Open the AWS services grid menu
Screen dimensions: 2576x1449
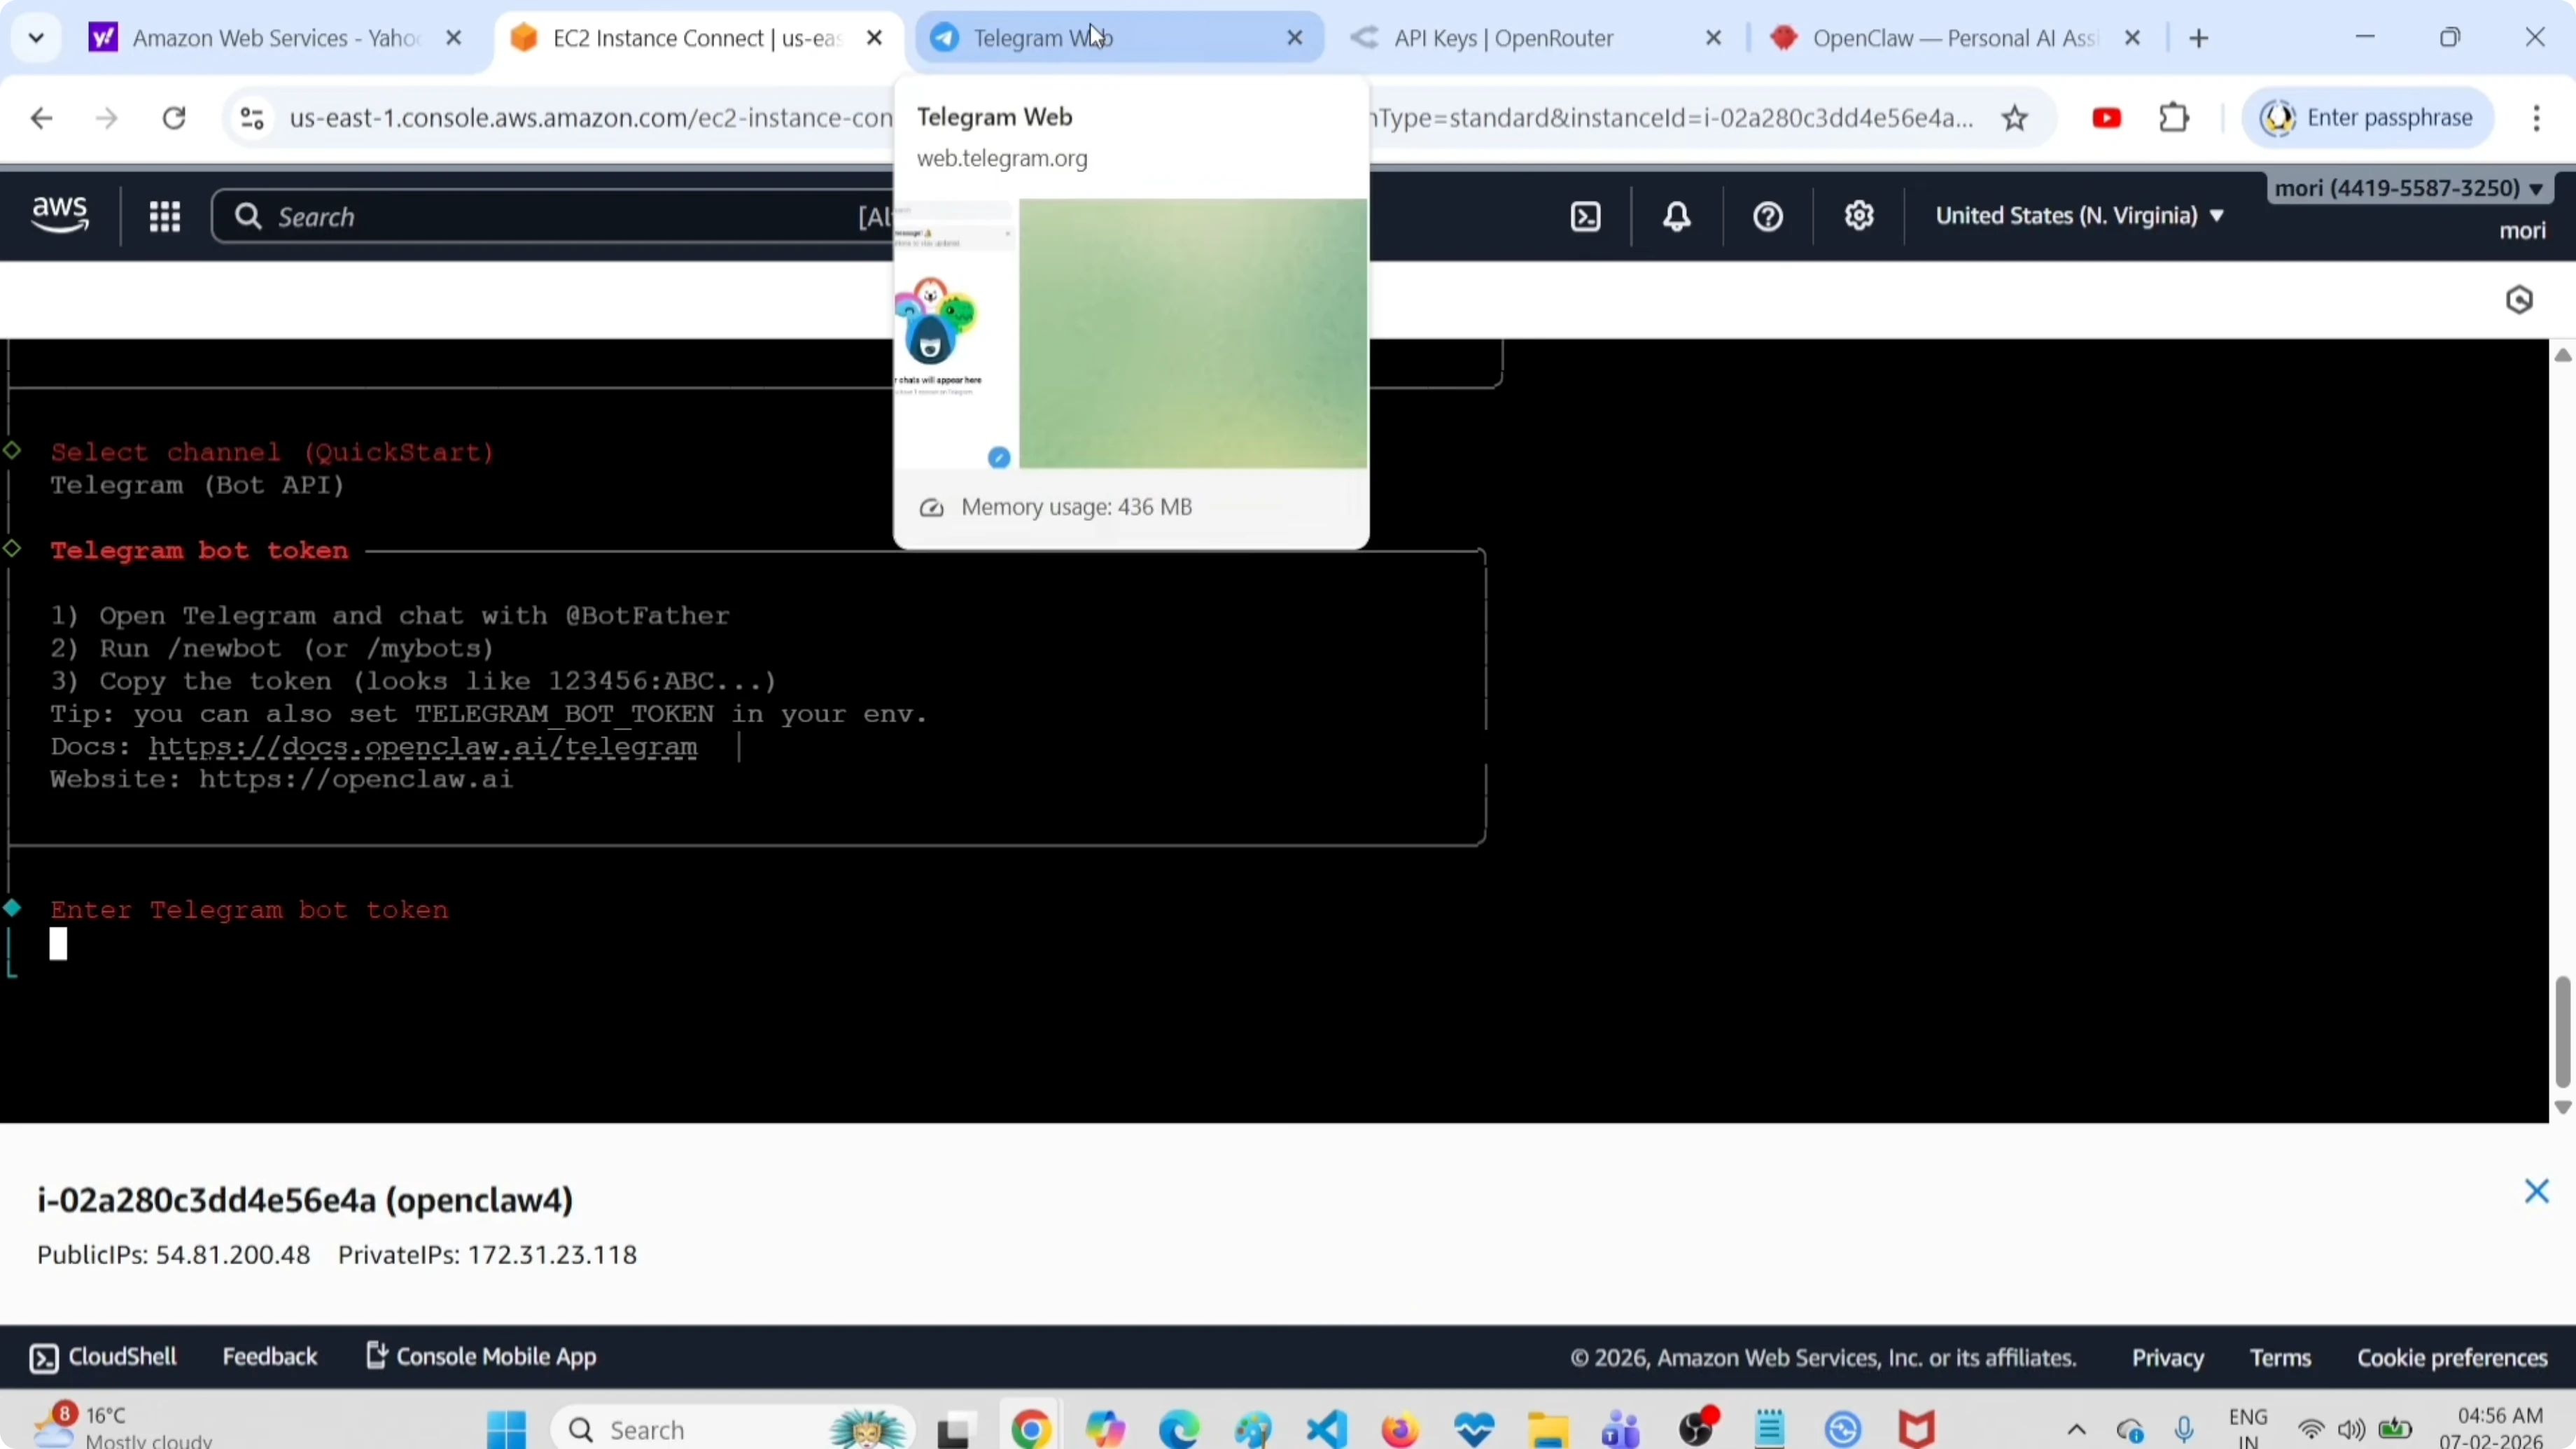click(165, 217)
